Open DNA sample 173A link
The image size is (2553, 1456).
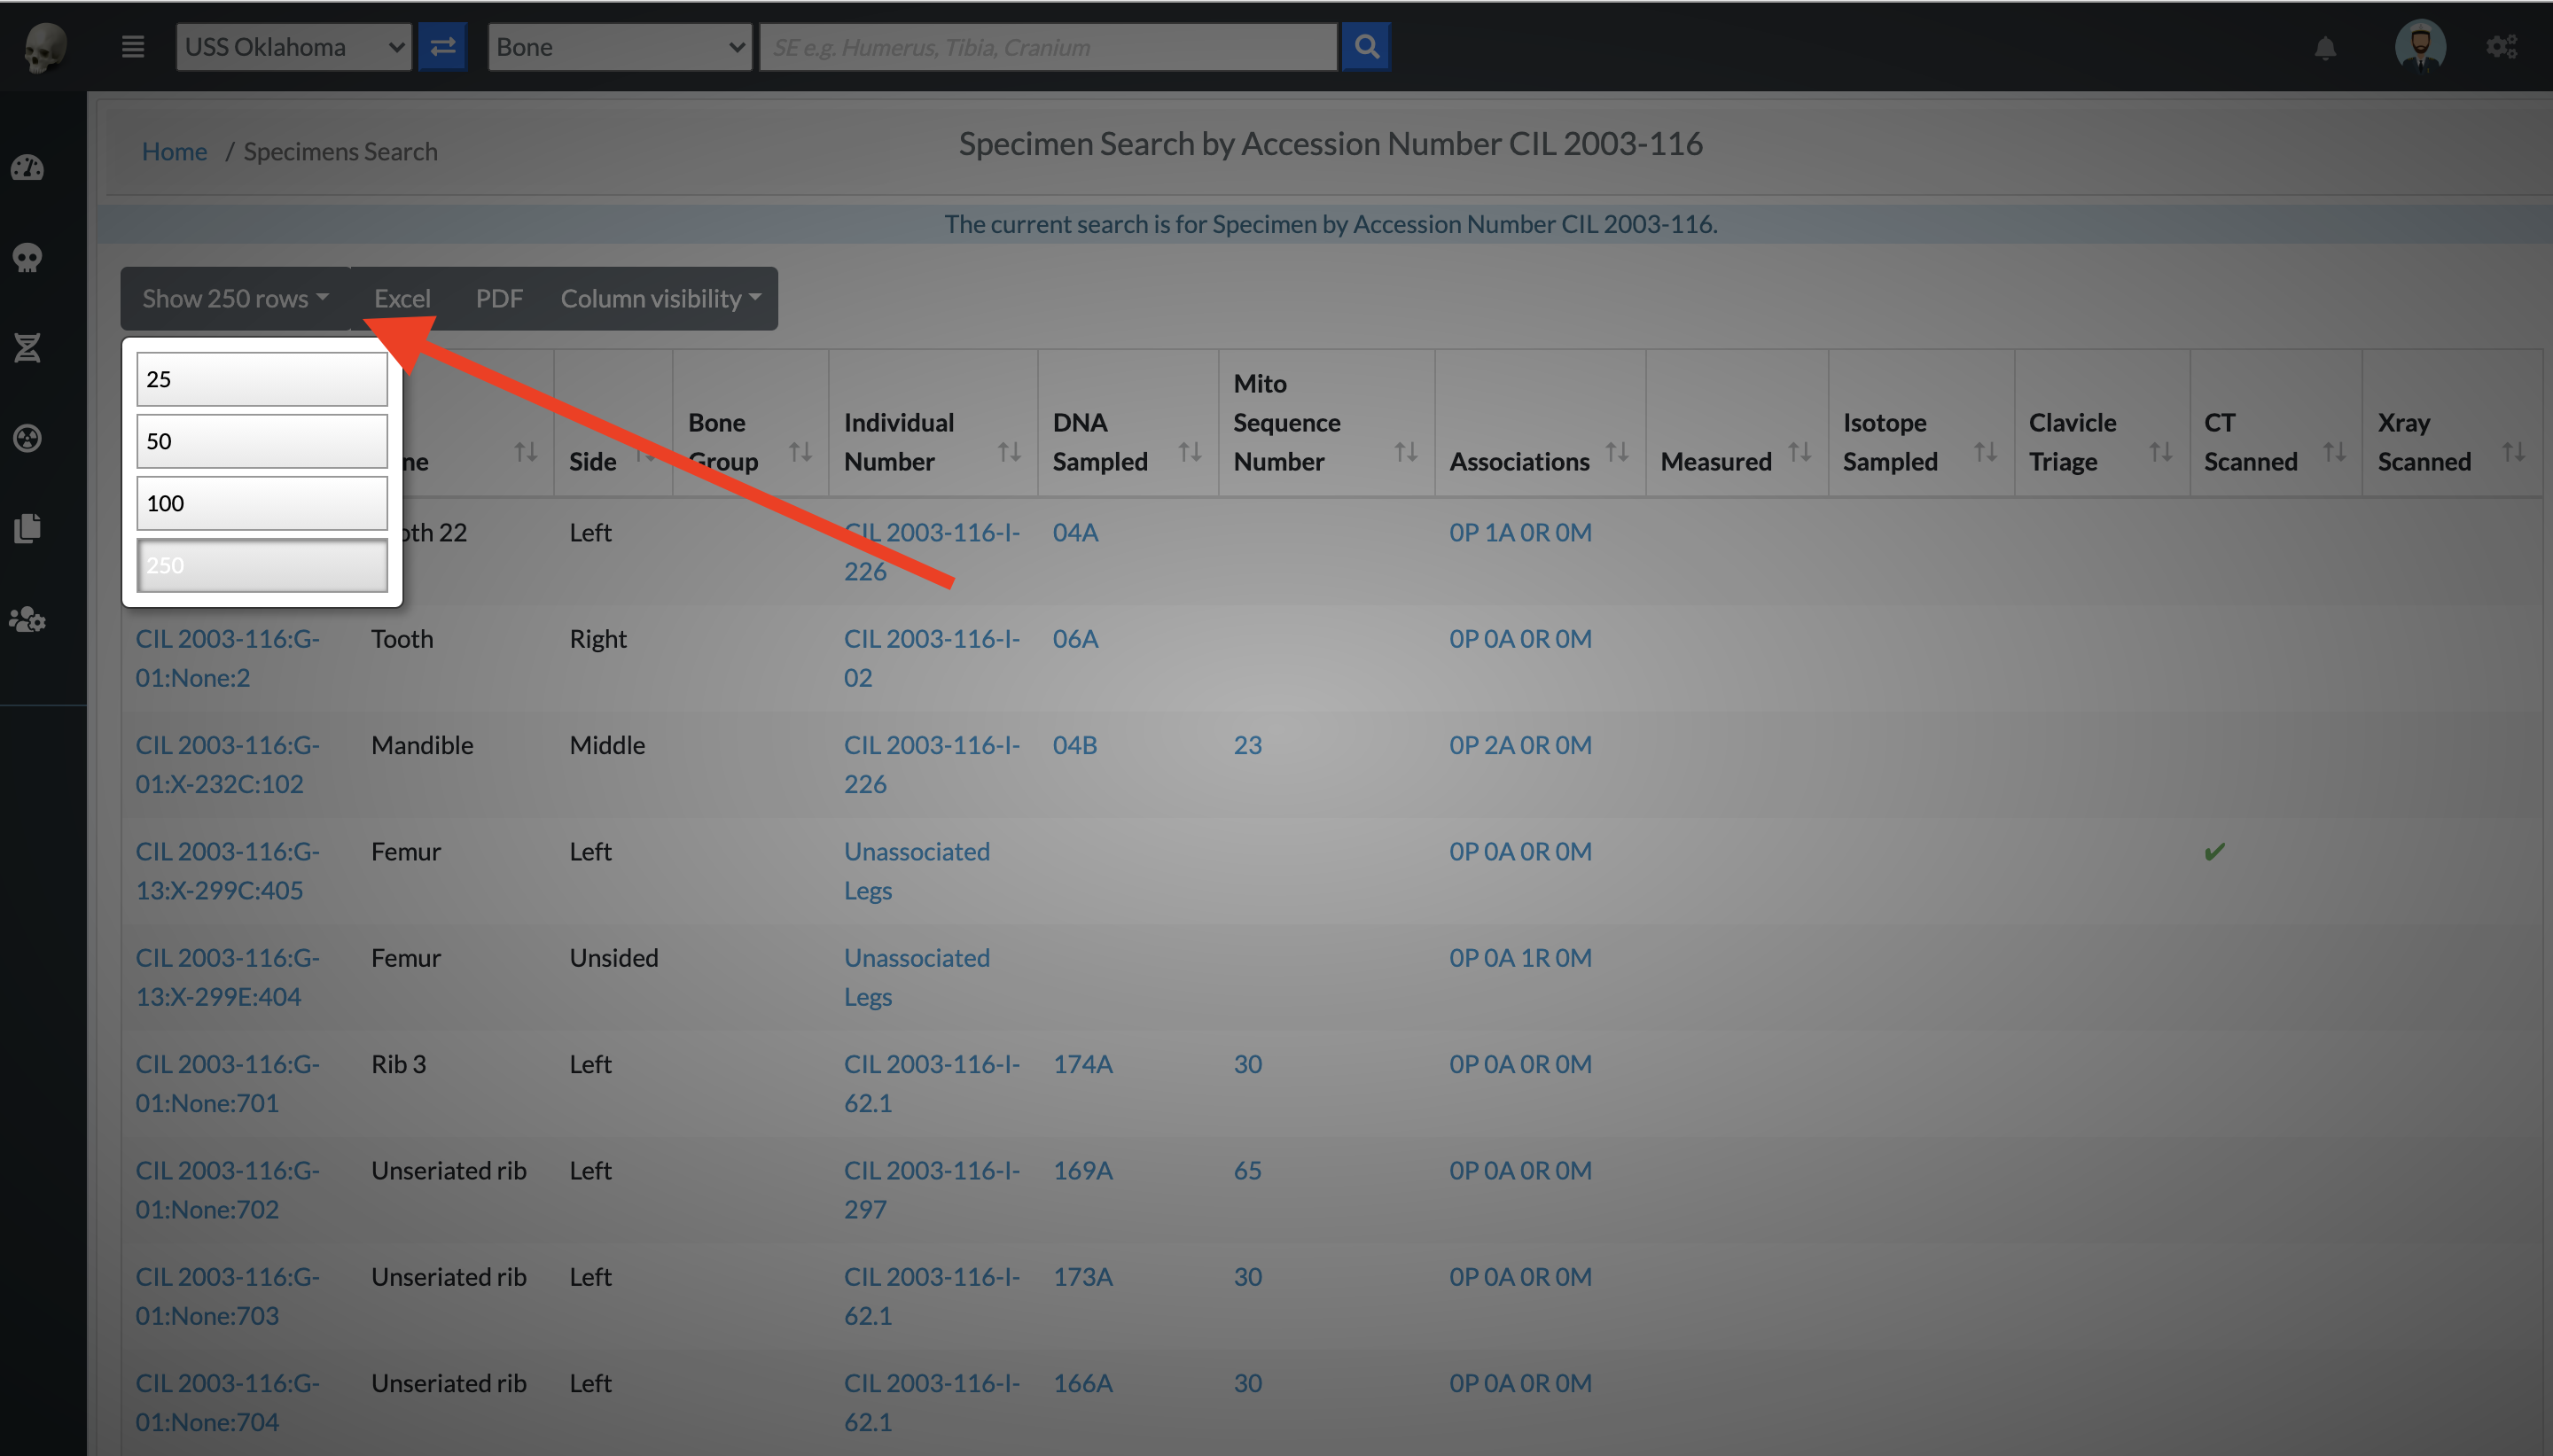tap(1082, 1276)
